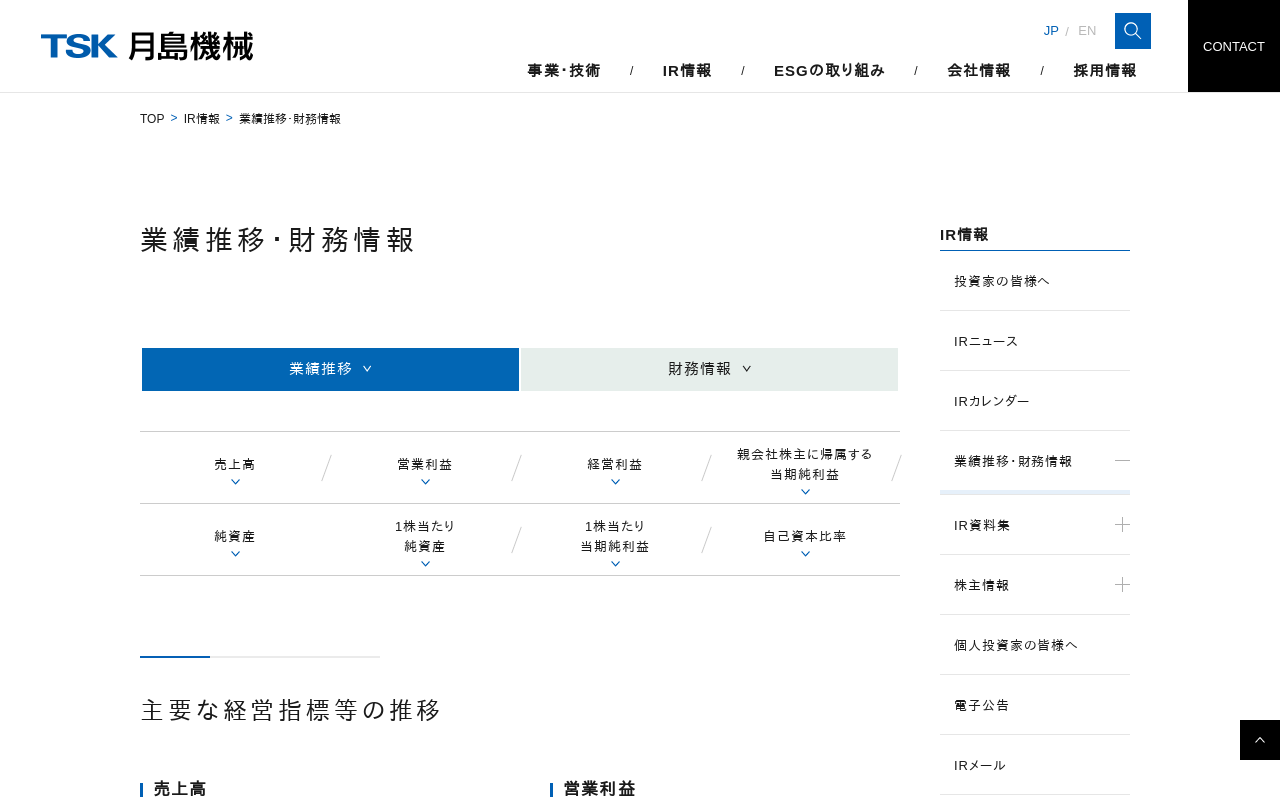Viewport: 1280px width, 800px height.
Task: Jump to 経常利益 section anchor
Action: coord(615,468)
